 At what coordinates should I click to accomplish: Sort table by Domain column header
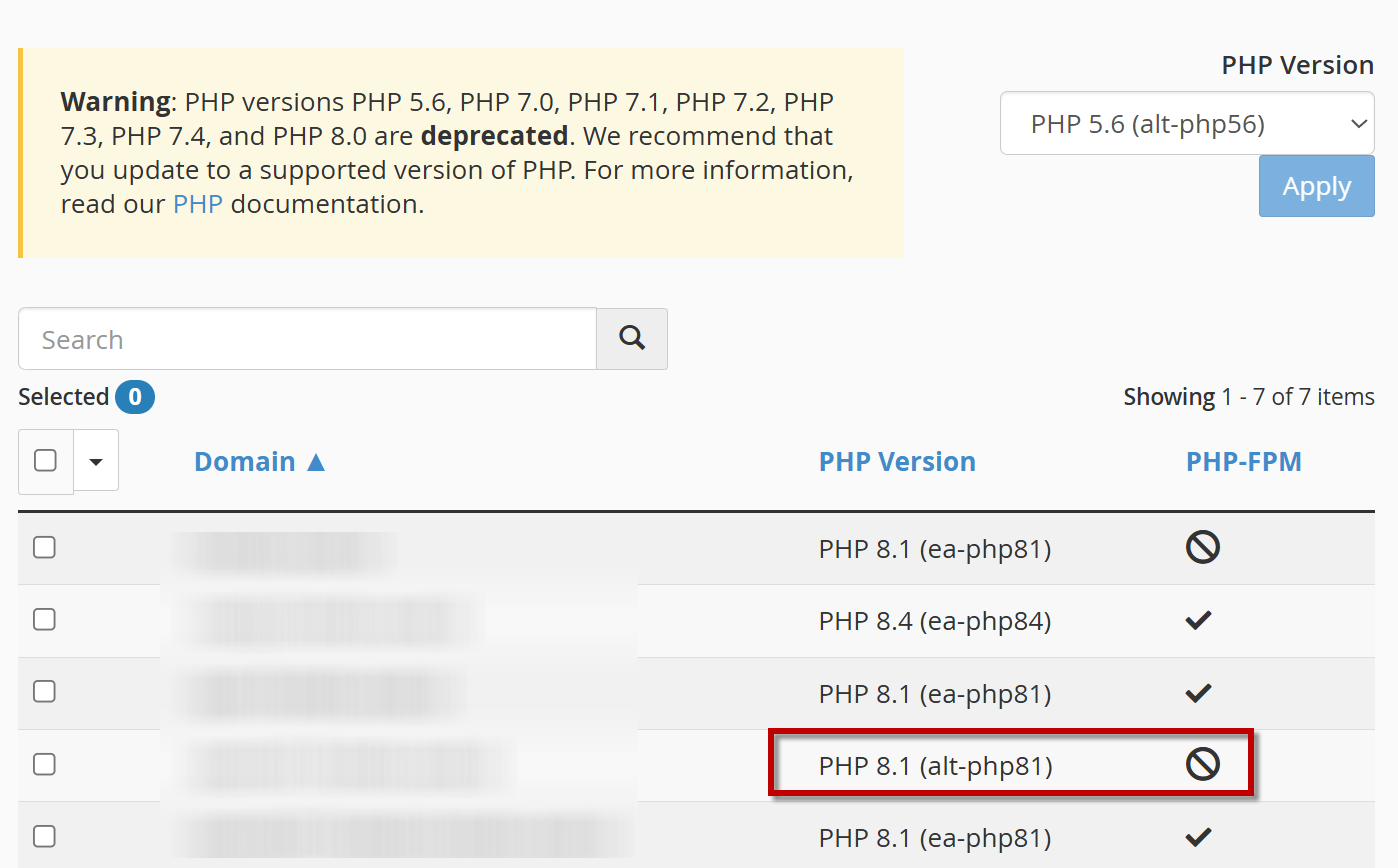coord(244,462)
